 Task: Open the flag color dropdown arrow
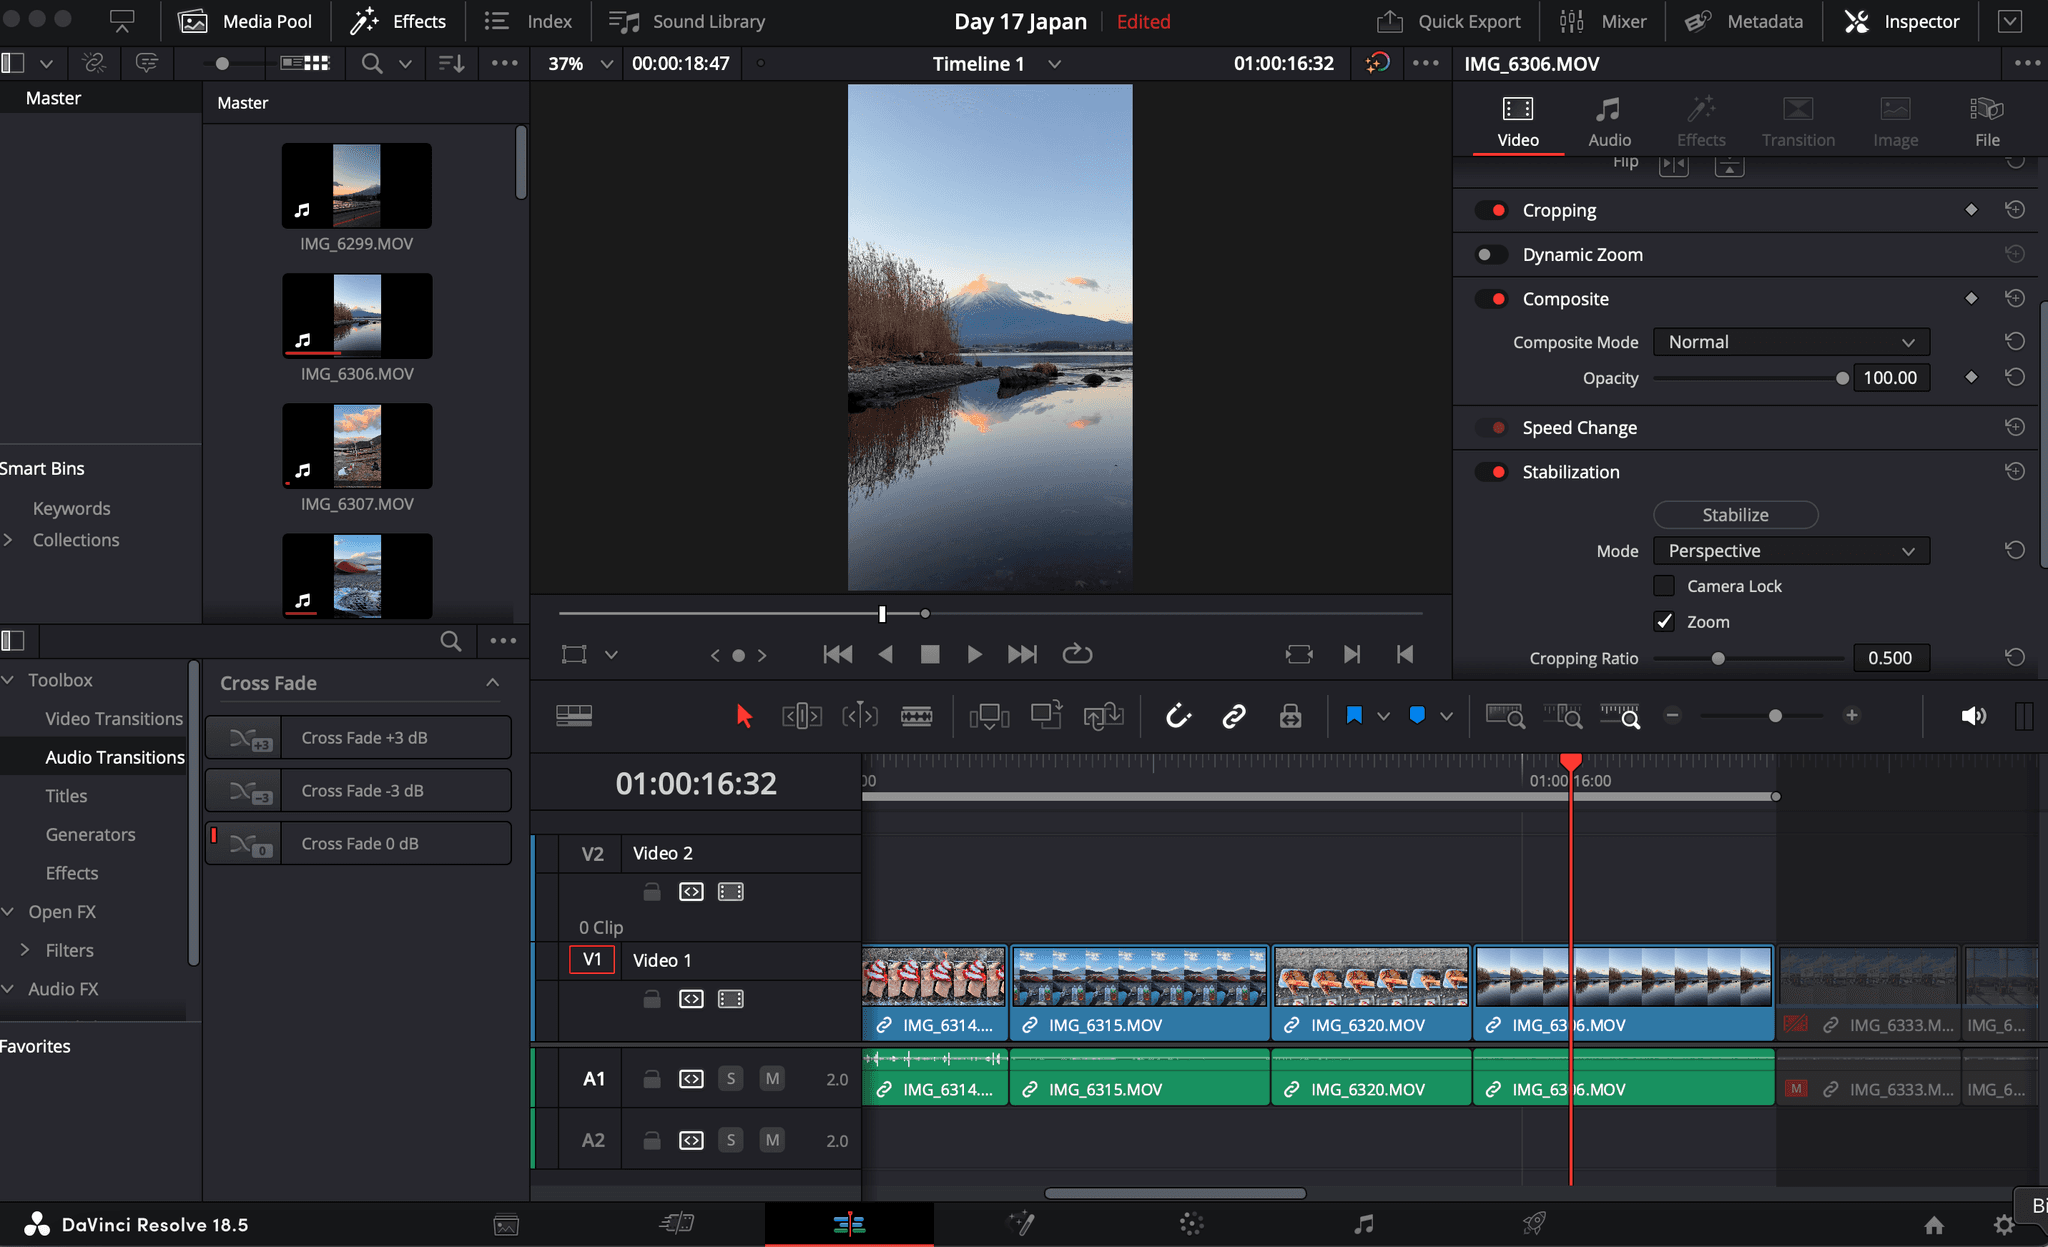click(1383, 716)
